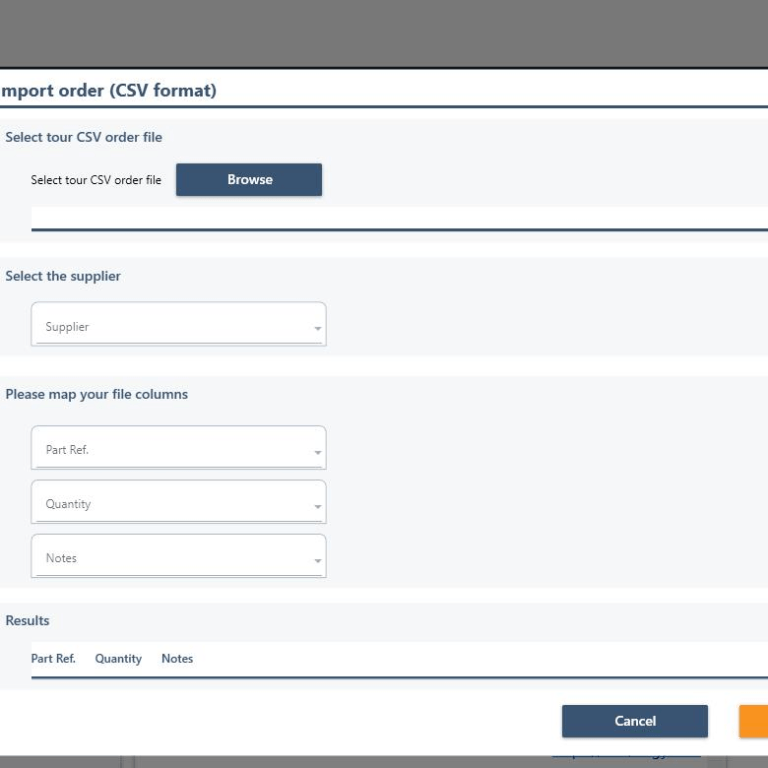Click the Supplier dropdown arrow icon
Screen dimensions: 768x768
(318, 329)
